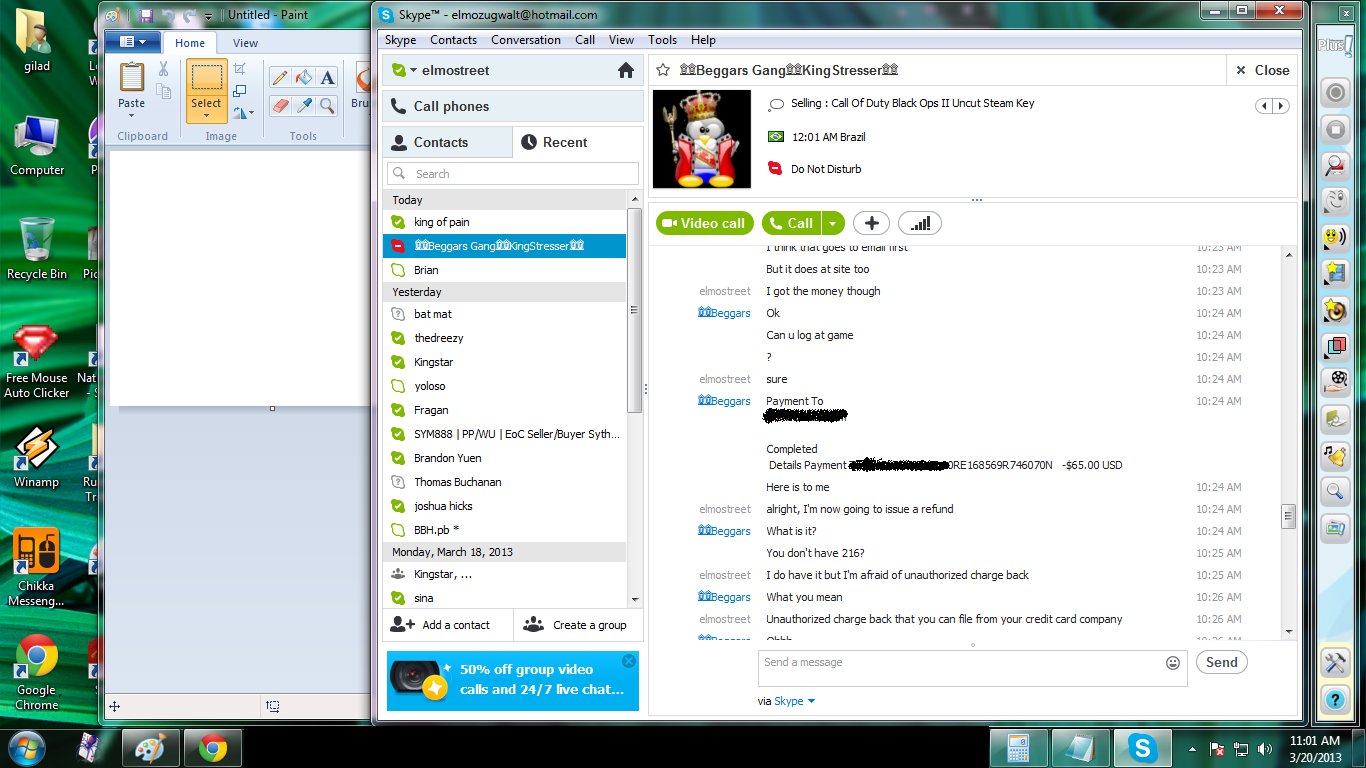Click the stop square icon in Plus sidebar
The image size is (1366, 768).
point(1335,129)
